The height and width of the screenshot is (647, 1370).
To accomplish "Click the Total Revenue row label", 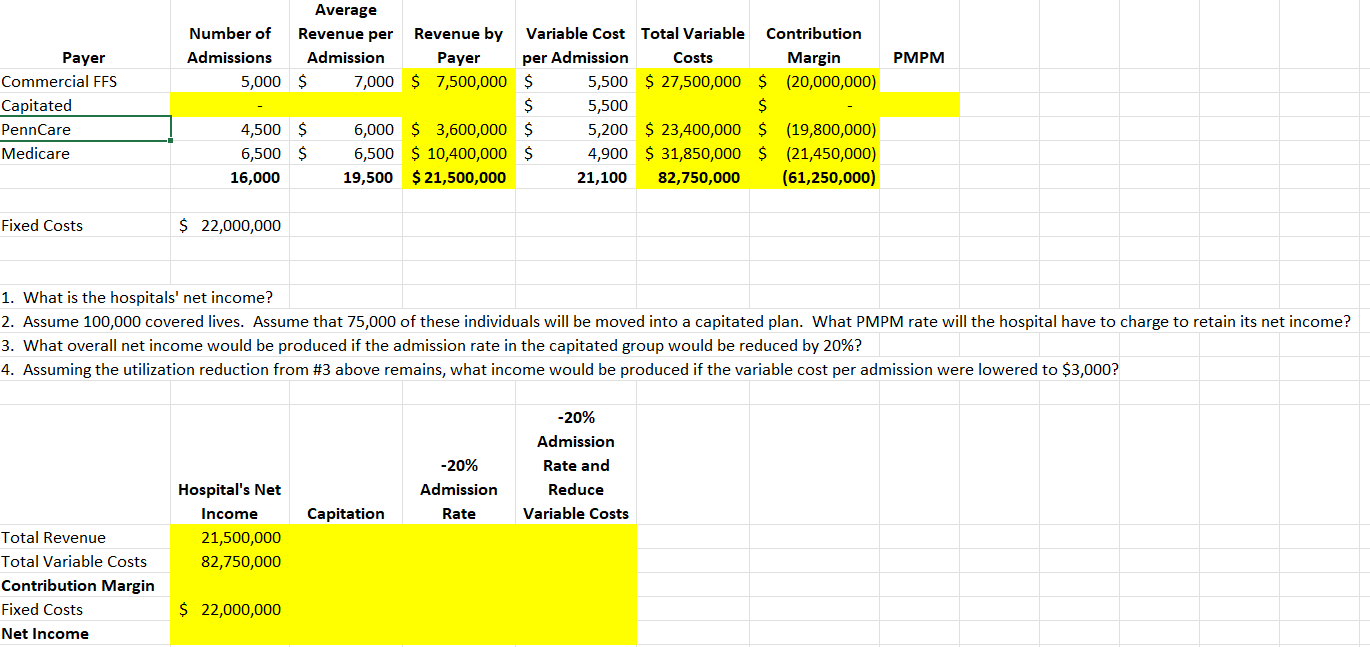I will (x=53, y=537).
